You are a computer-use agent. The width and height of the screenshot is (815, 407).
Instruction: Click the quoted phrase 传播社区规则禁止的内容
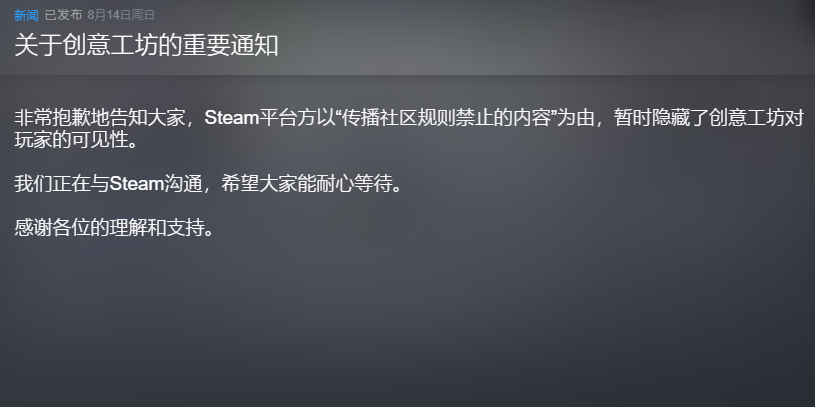click(x=446, y=118)
